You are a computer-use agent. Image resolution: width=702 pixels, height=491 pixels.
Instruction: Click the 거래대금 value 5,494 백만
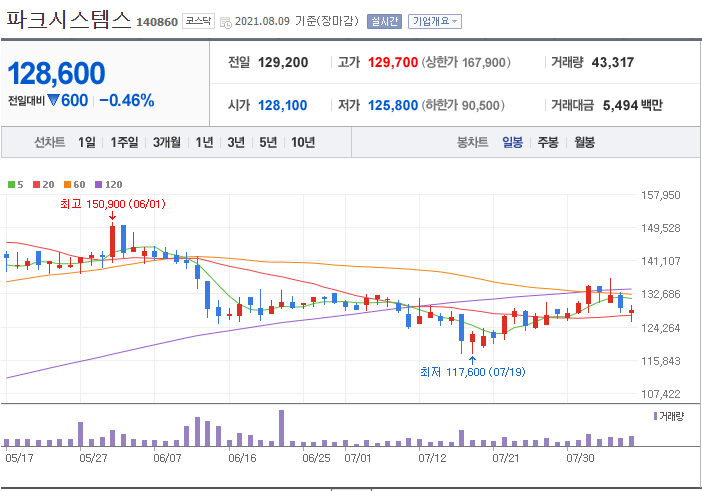633,105
